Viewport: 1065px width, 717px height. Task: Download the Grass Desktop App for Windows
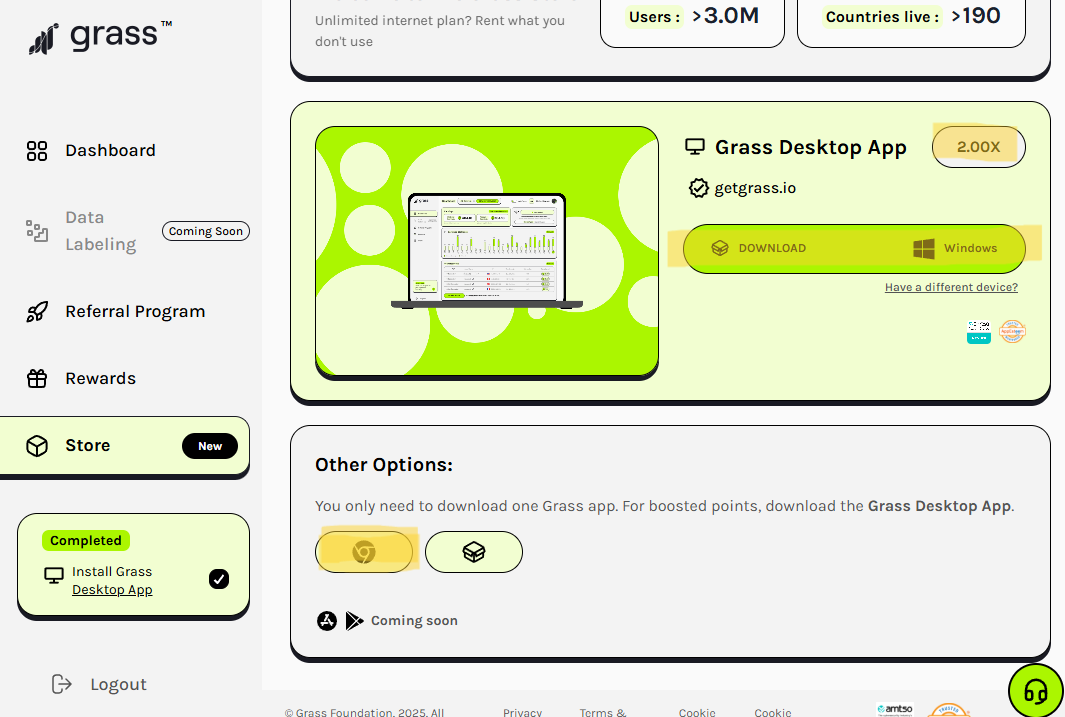coord(854,249)
